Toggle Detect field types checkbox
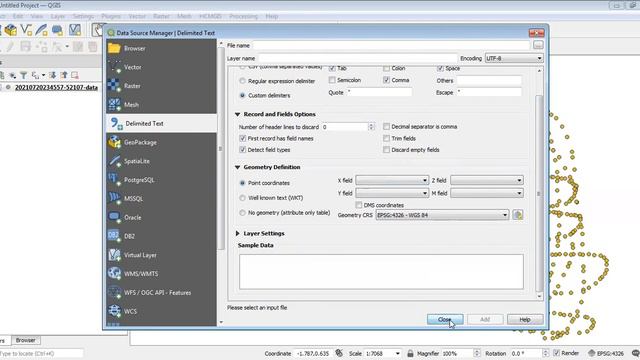 pyautogui.click(x=242, y=150)
